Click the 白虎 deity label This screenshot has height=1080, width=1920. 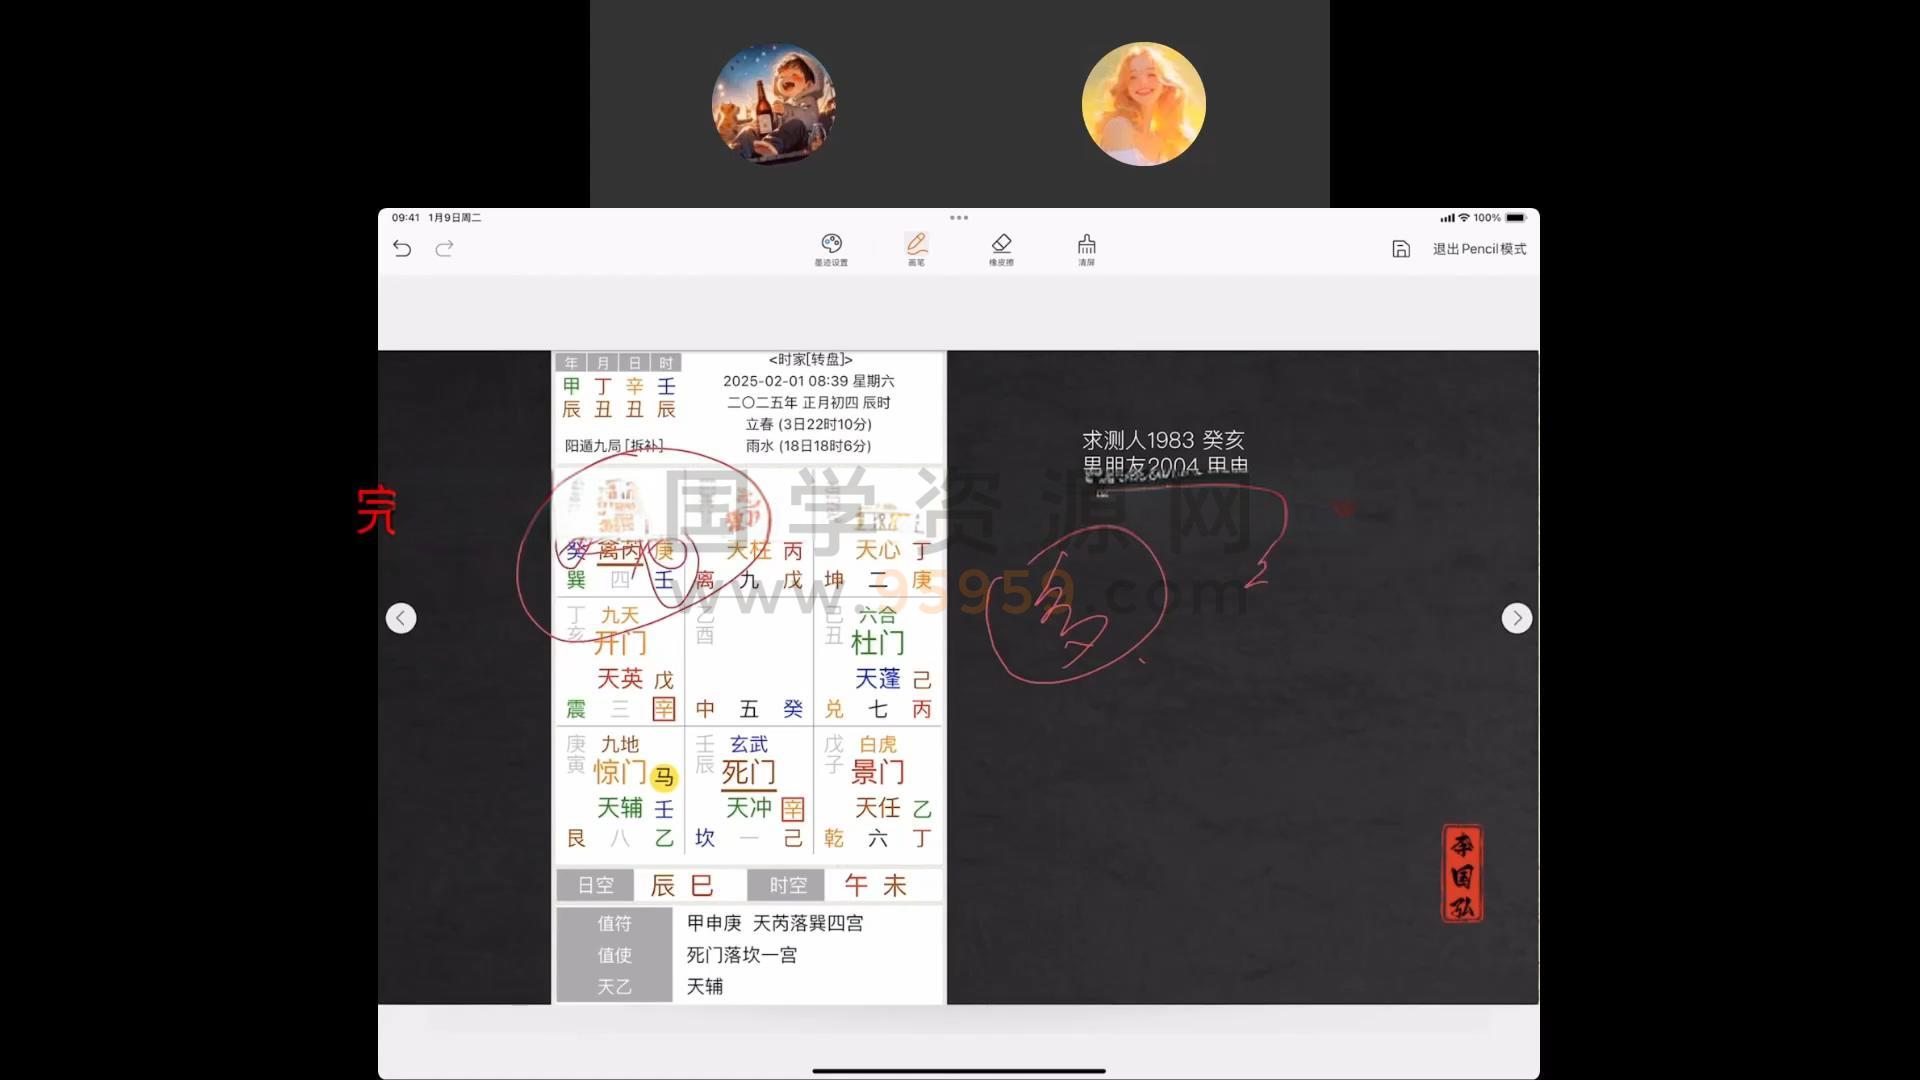tap(878, 744)
